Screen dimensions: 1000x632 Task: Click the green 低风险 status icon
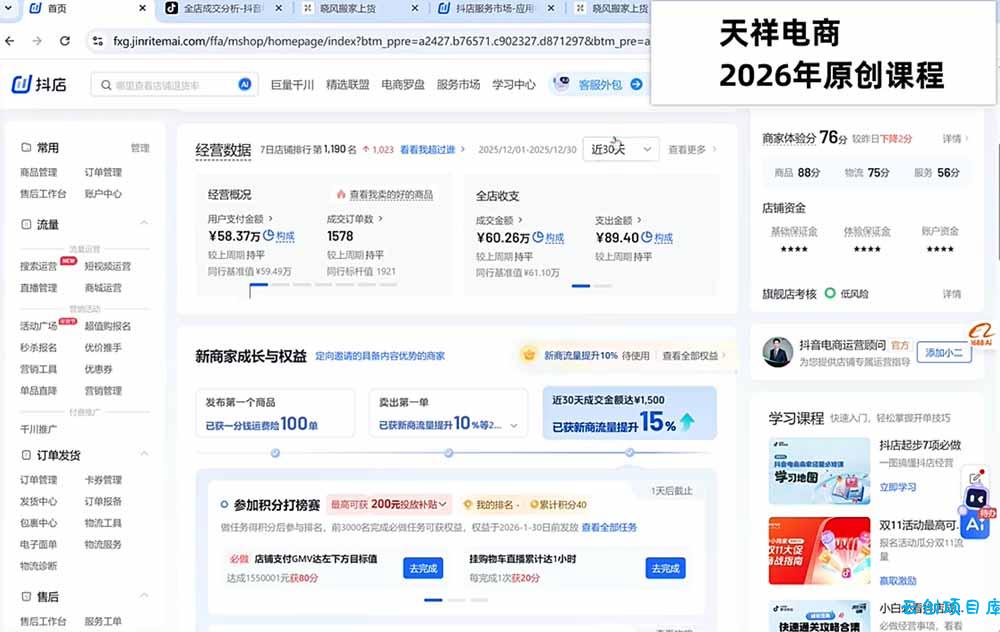(830, 293)
